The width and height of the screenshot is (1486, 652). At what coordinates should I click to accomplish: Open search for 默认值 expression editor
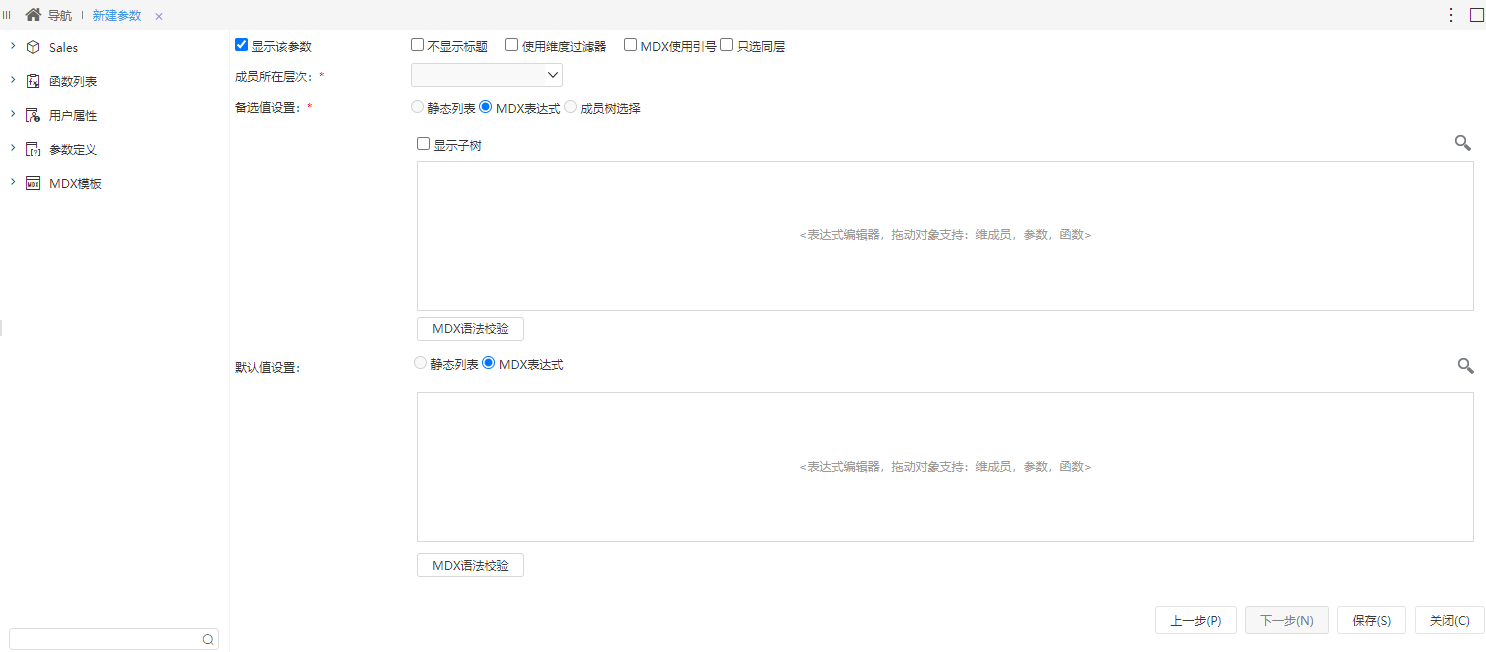pos(1465,366)
